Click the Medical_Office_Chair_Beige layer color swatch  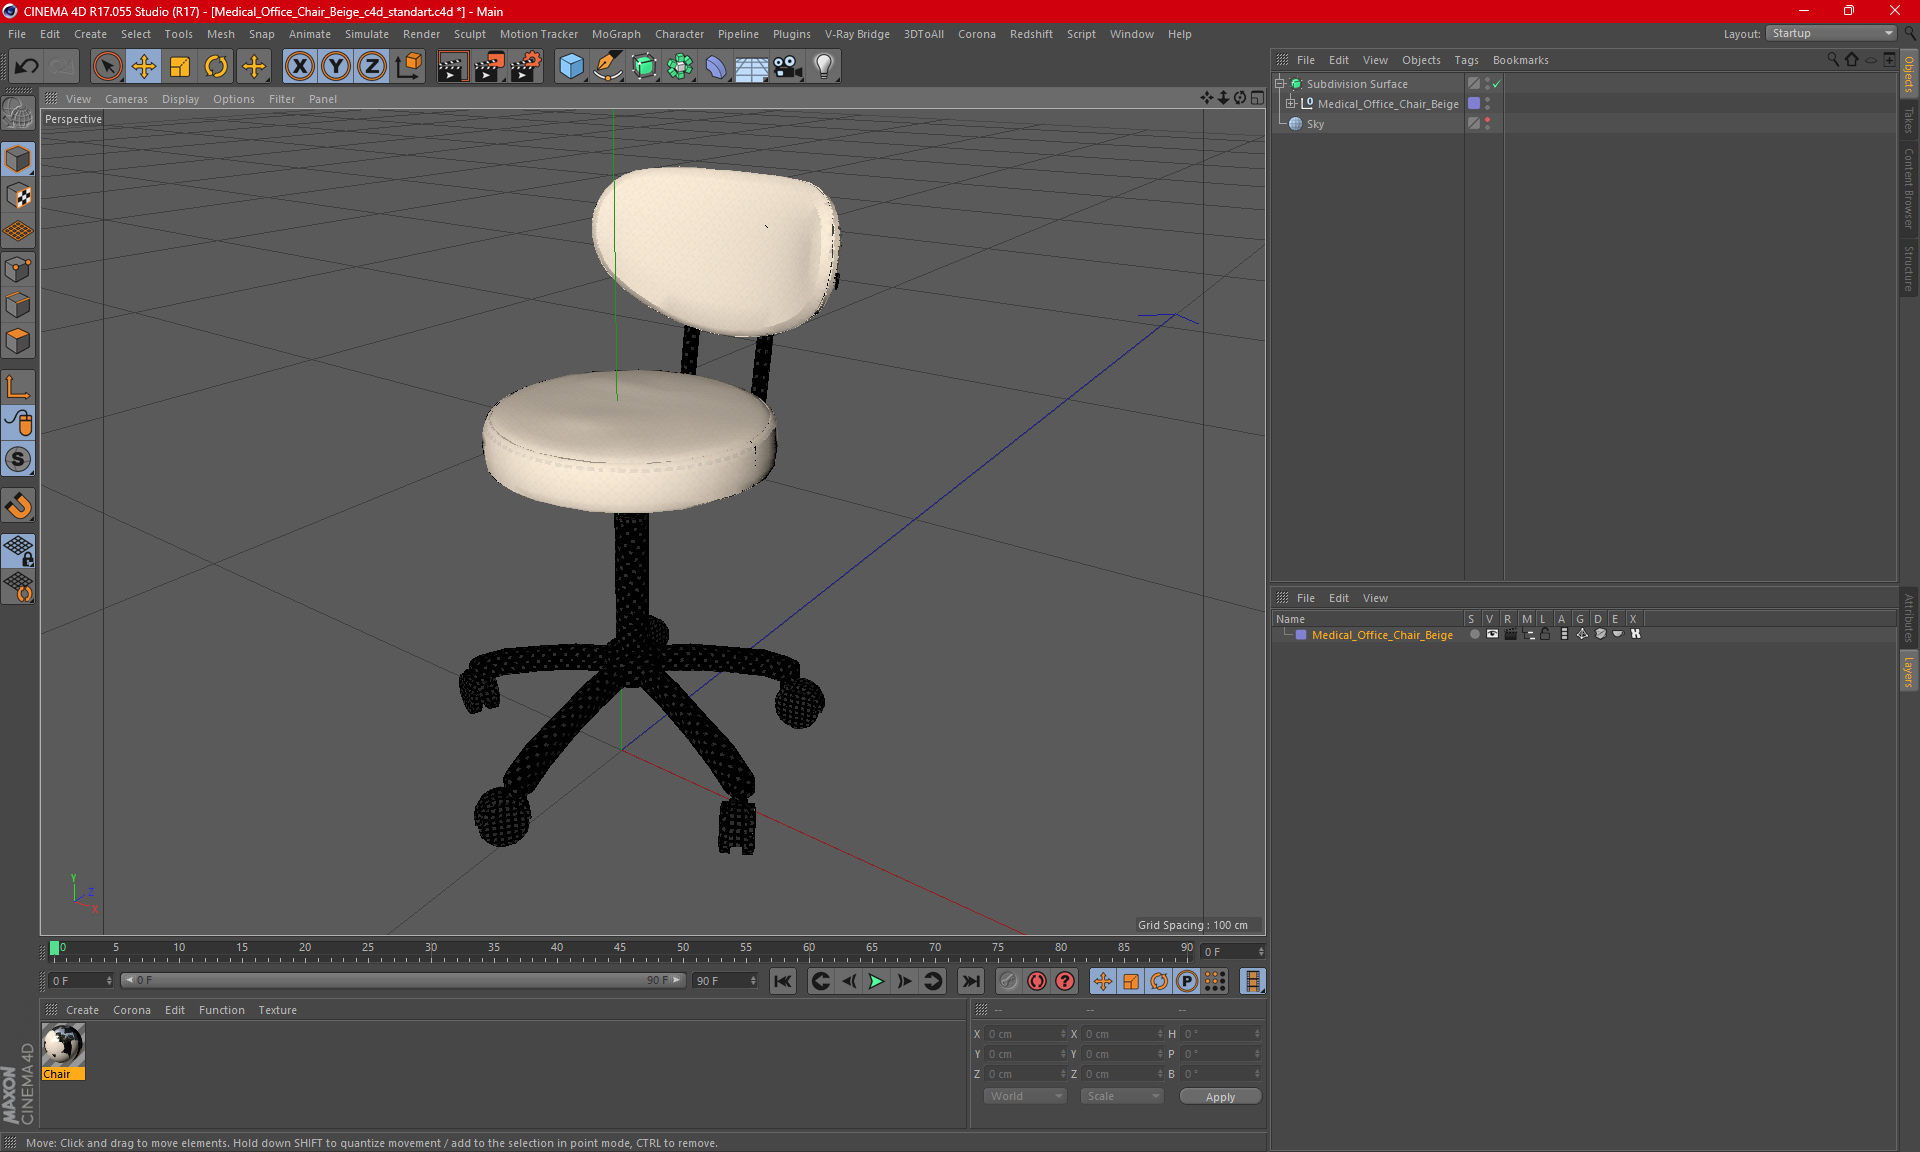pos(1301,635)
